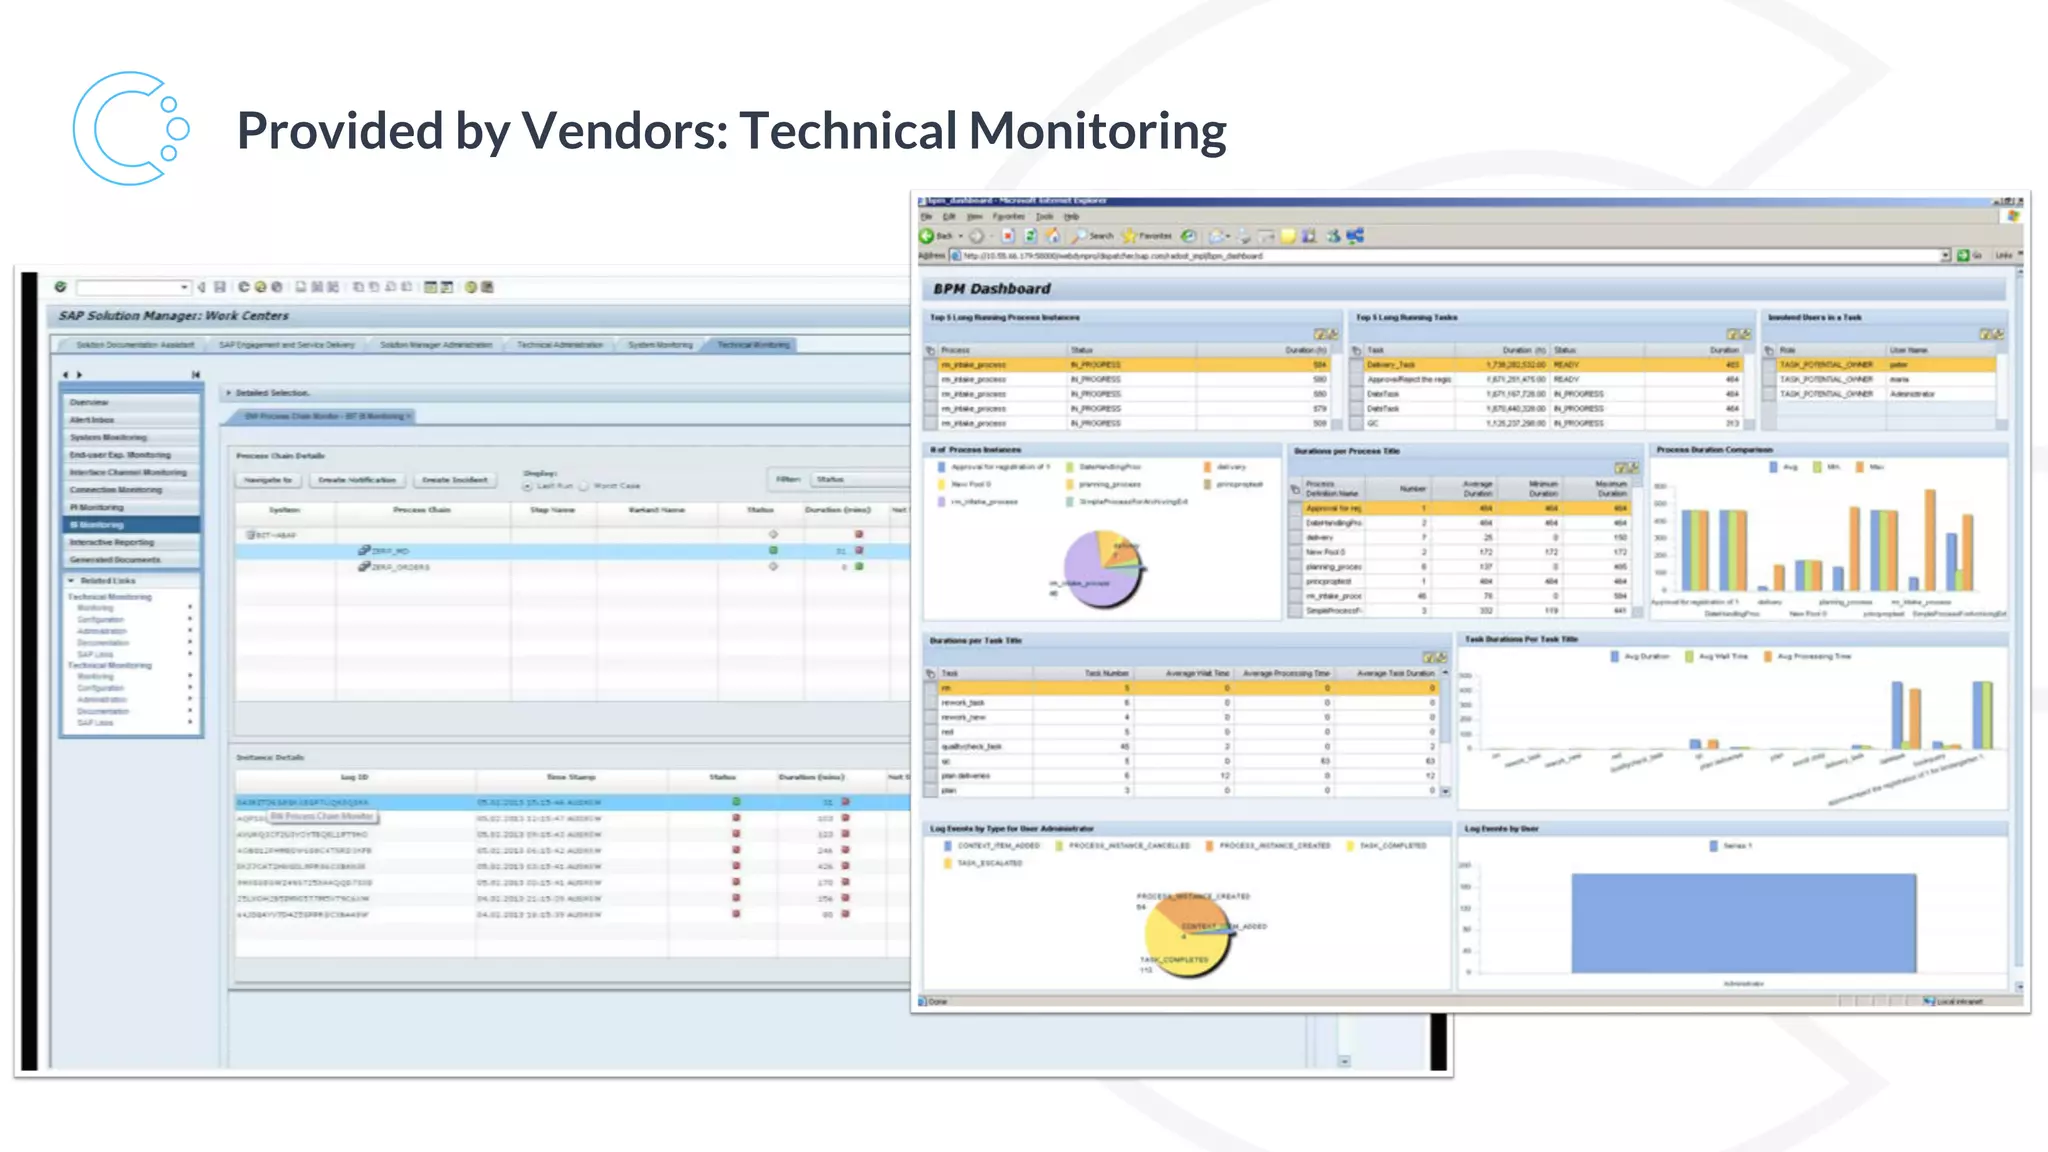Expand the Detailed Selection section
The height and width of the screenshot is (1152, 2048).
point(229,393)
